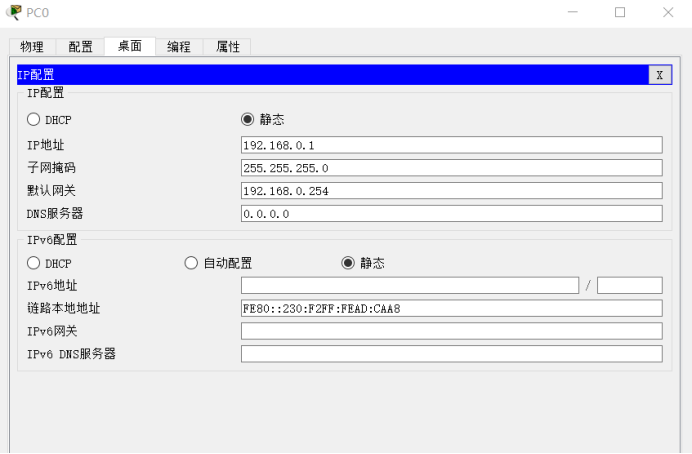Click the blue IP配置 title bar
The height and width of the screenshot is (454, 692).
[333, 75]
